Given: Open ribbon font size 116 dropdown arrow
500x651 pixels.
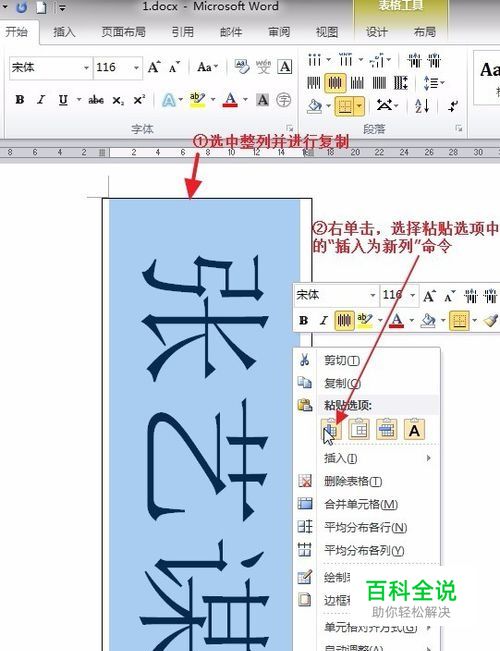Looking at the screenshot, I should tap(136, 67).
